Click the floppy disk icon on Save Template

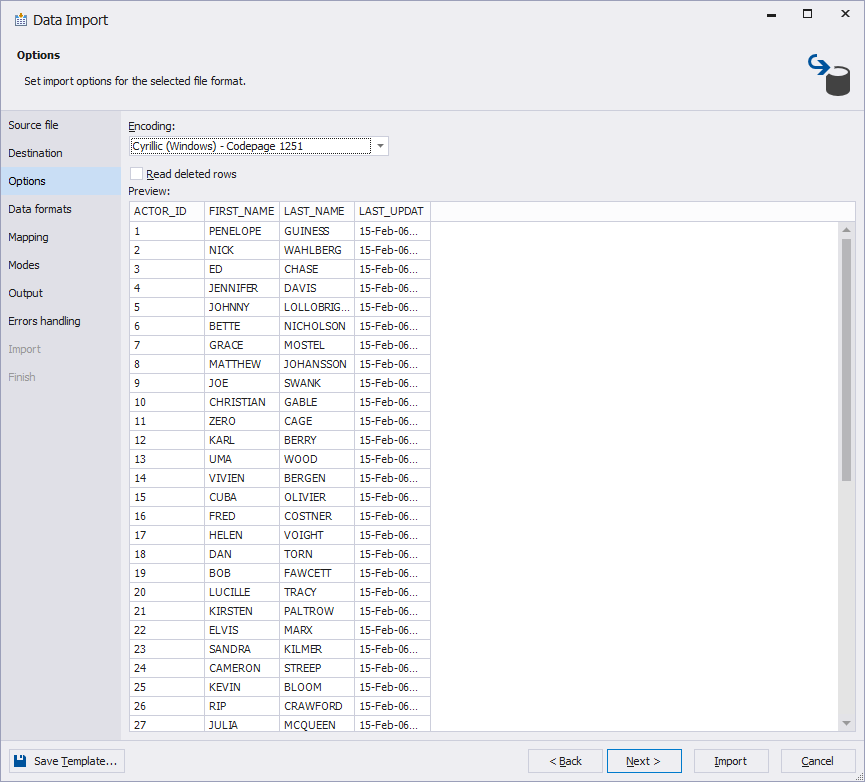21,761
